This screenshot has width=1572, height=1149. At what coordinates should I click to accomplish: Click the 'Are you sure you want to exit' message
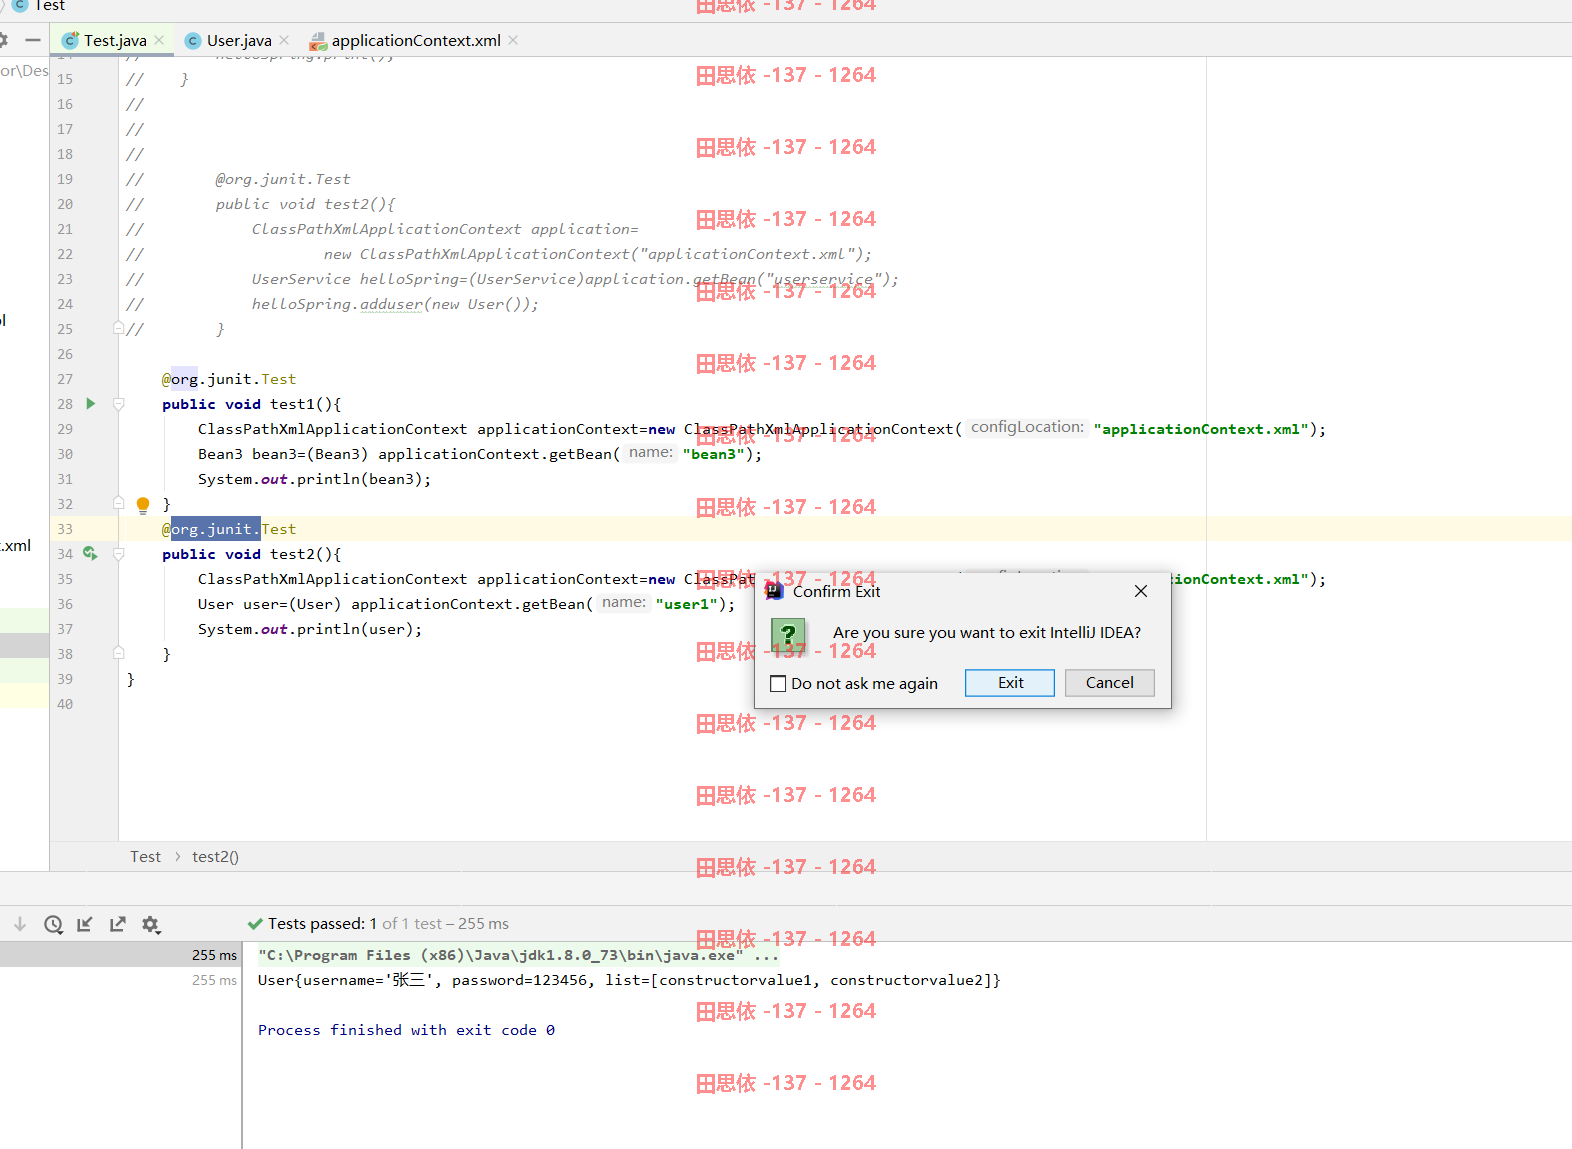[x=987, y=633]
